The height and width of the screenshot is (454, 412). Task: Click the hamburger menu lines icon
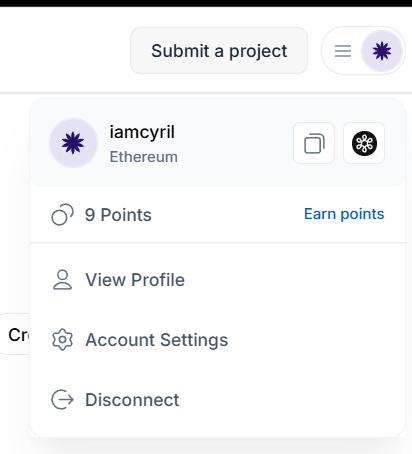[x=343, y=51]
